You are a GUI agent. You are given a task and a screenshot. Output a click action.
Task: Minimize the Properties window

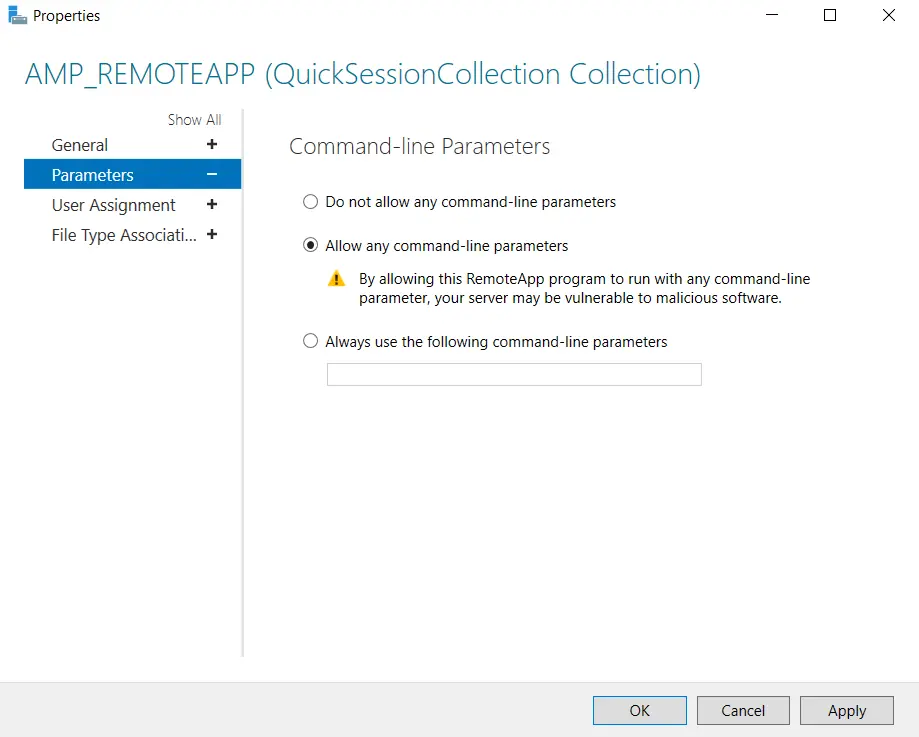771,15
